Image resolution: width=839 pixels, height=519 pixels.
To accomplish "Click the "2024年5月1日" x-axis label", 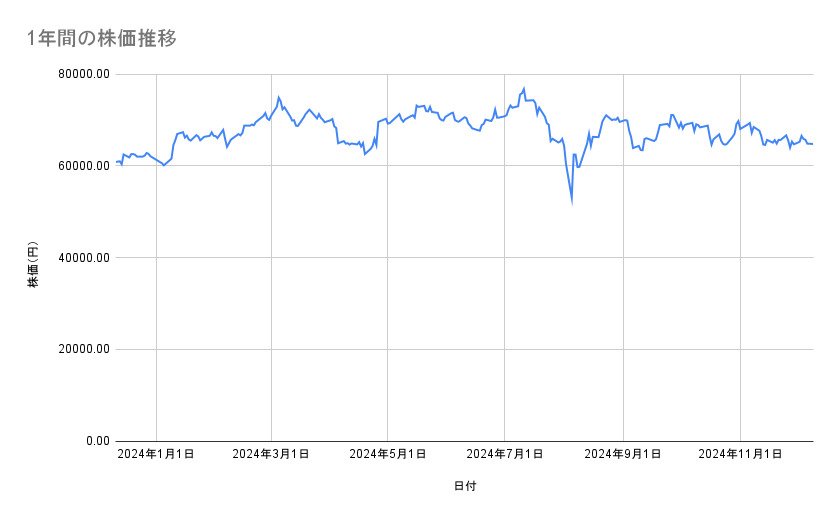I will pyautogui.click(x=388, y=455).
